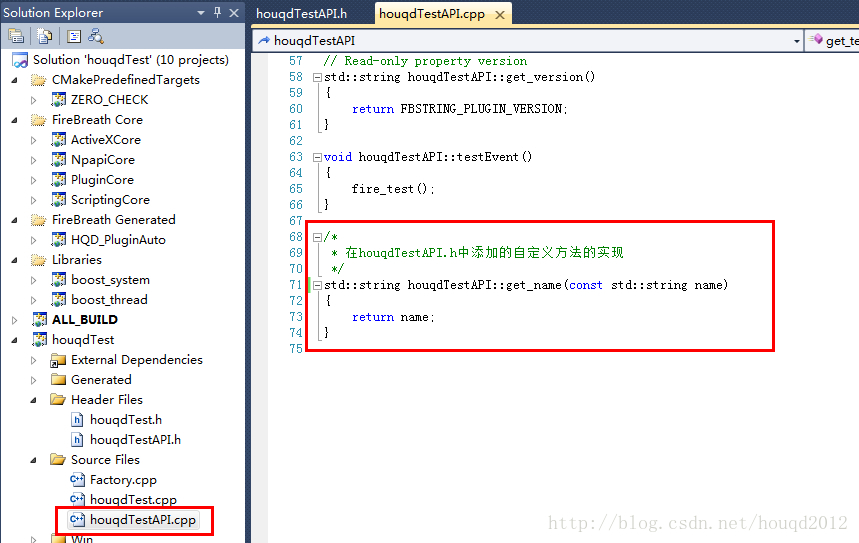Select Factory.cpp source file

coord(123,480)
